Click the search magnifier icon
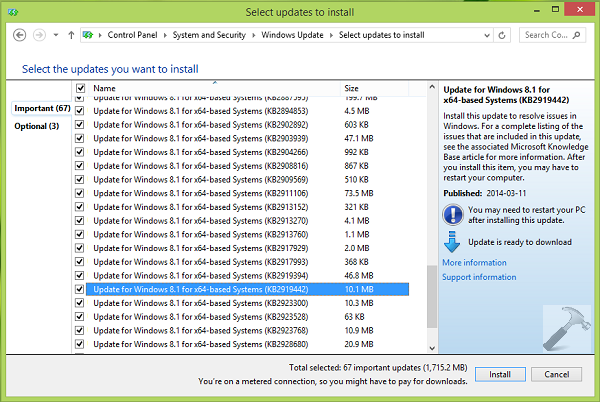The height and width of the screenshot is (402, 600). tap(576, 35)
